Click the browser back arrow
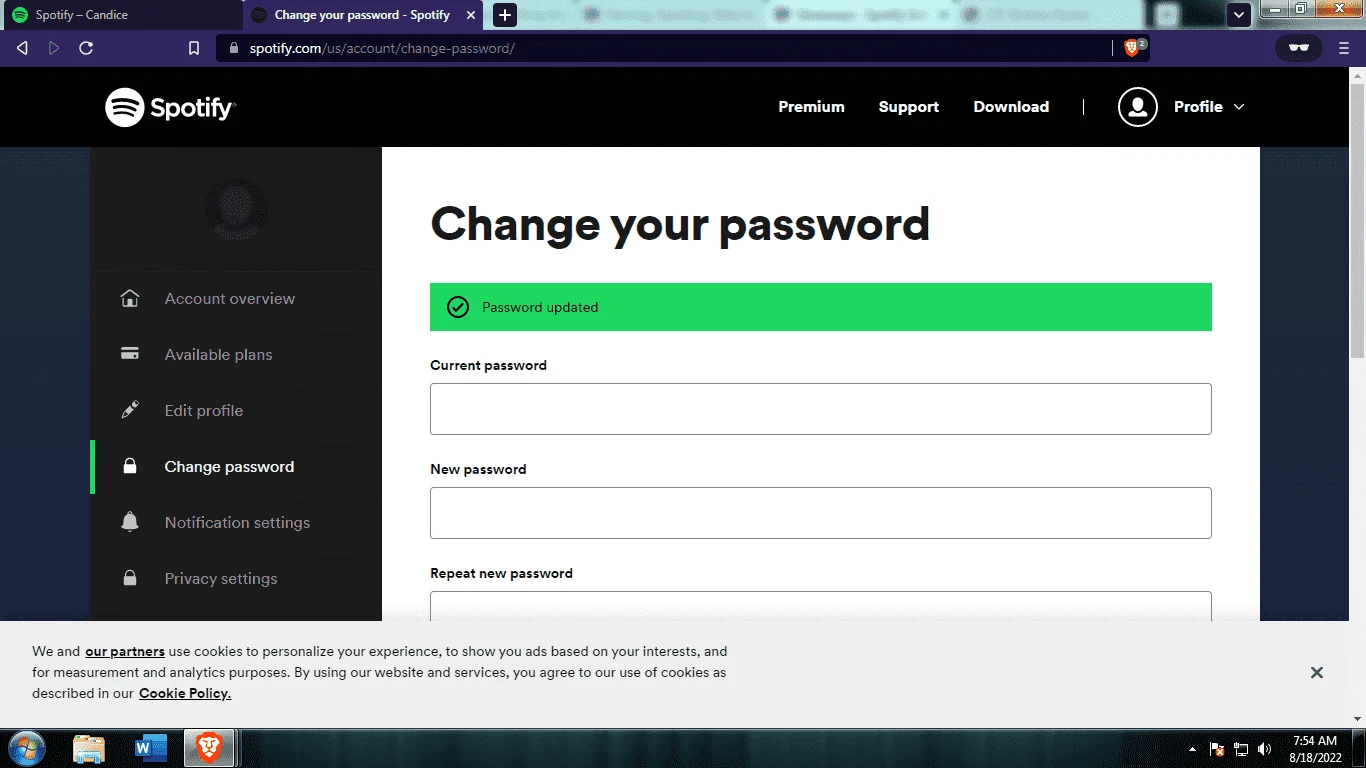This screenshot has width=1366, height=768. pyautogui.click(x=23, y=48)
